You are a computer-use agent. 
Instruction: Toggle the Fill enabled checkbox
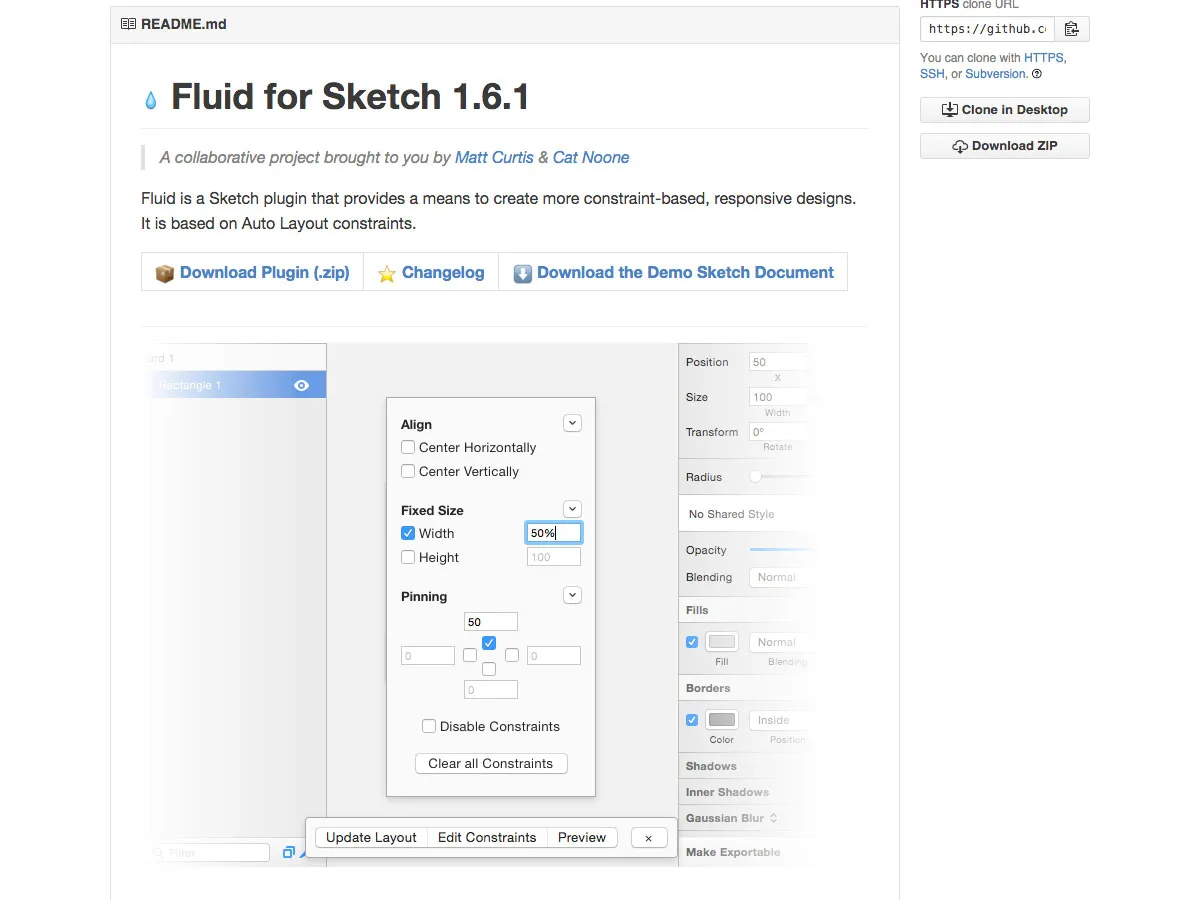pos(692,642)
